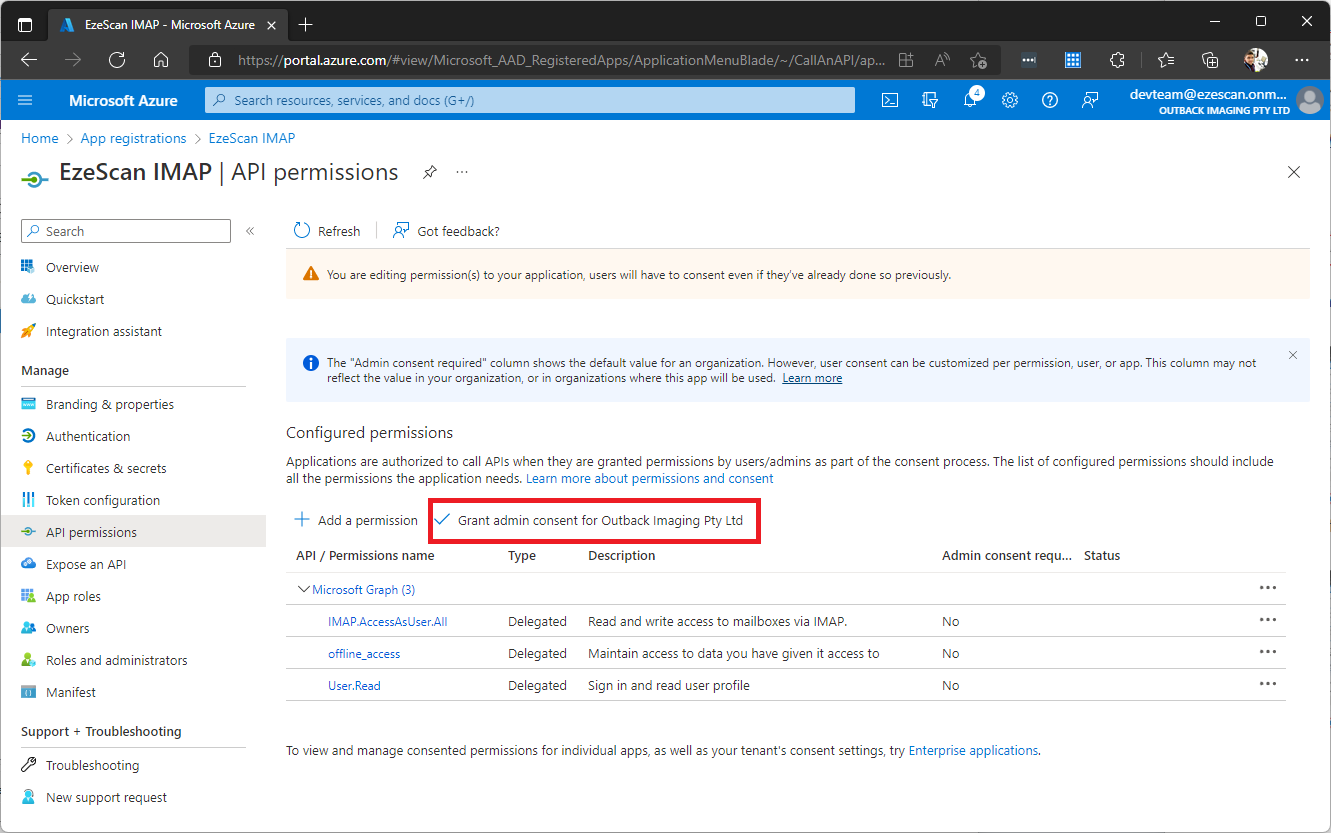Open the notifications bell
This screenshot has height=833, width=1331.
pos(970,100)
